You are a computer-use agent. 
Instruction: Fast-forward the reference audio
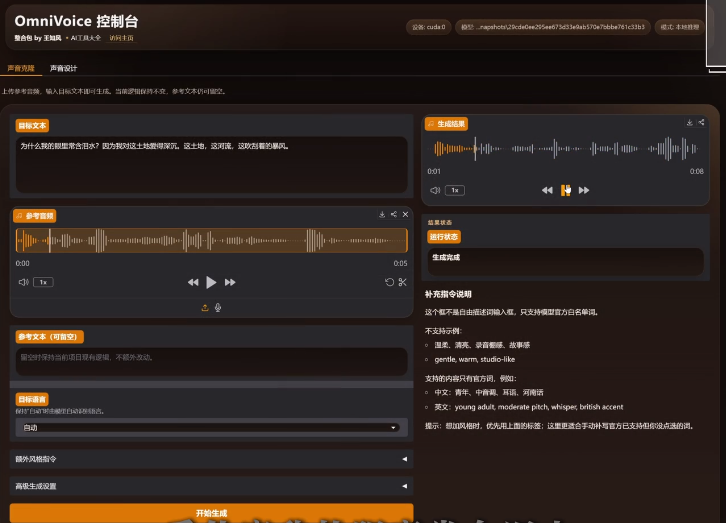pyautogui.click(x=230, y=282)
